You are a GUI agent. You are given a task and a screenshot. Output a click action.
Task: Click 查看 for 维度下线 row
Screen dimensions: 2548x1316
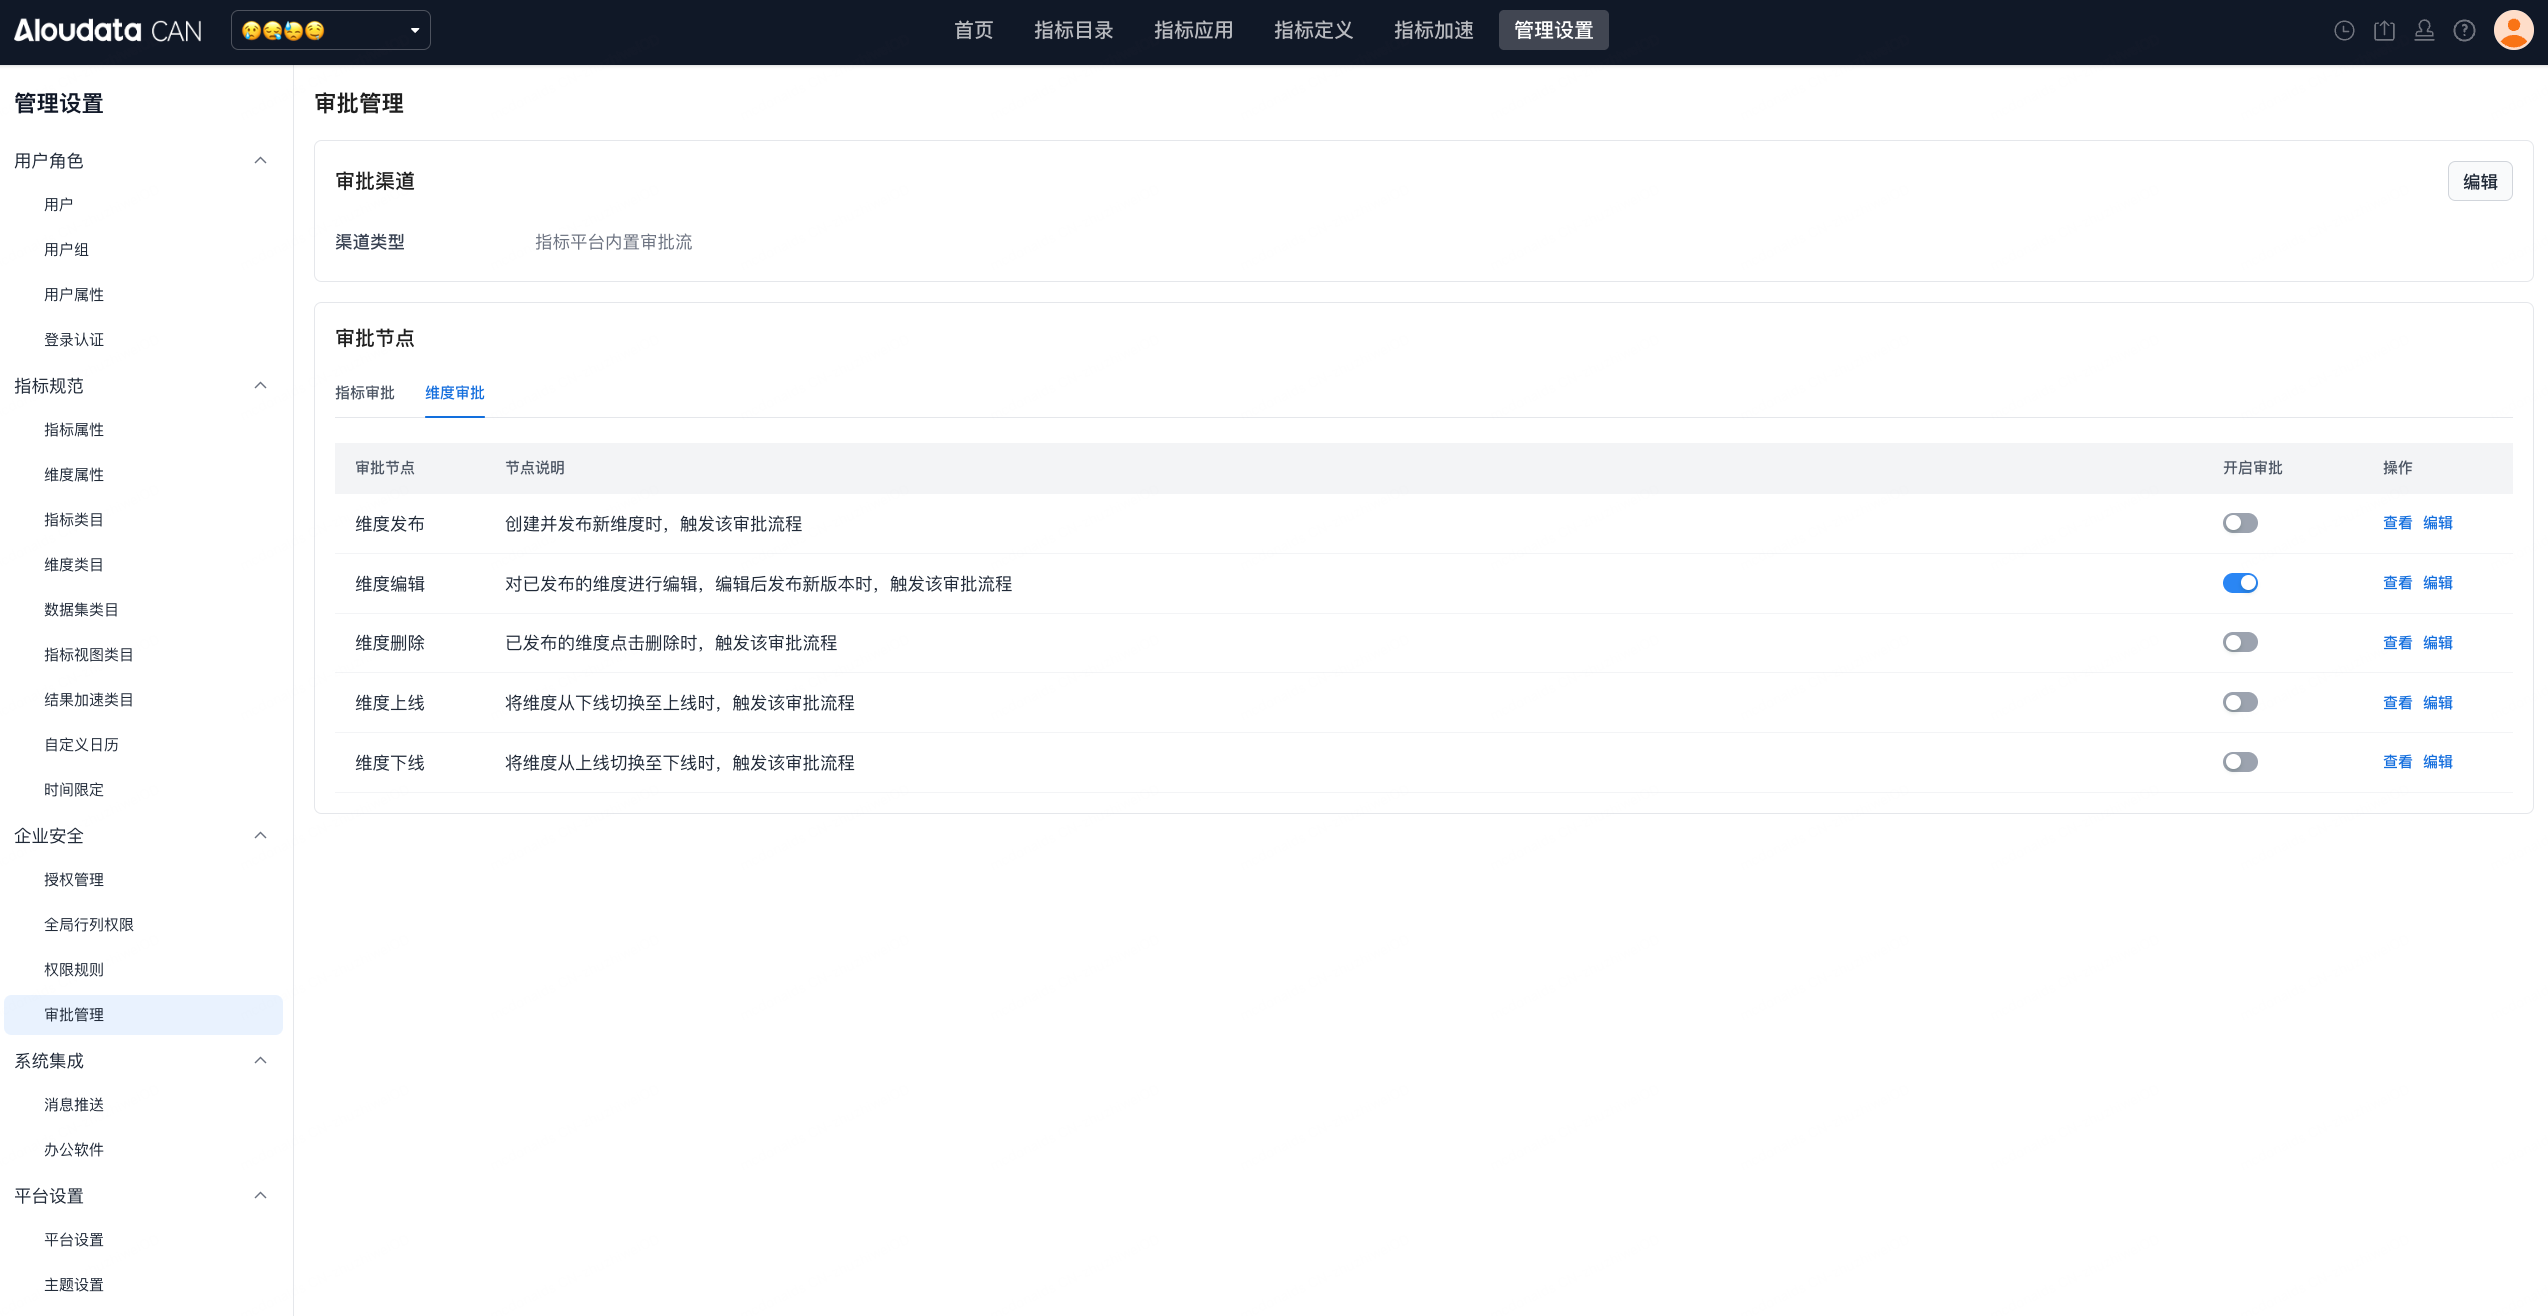pos(2397,762)
